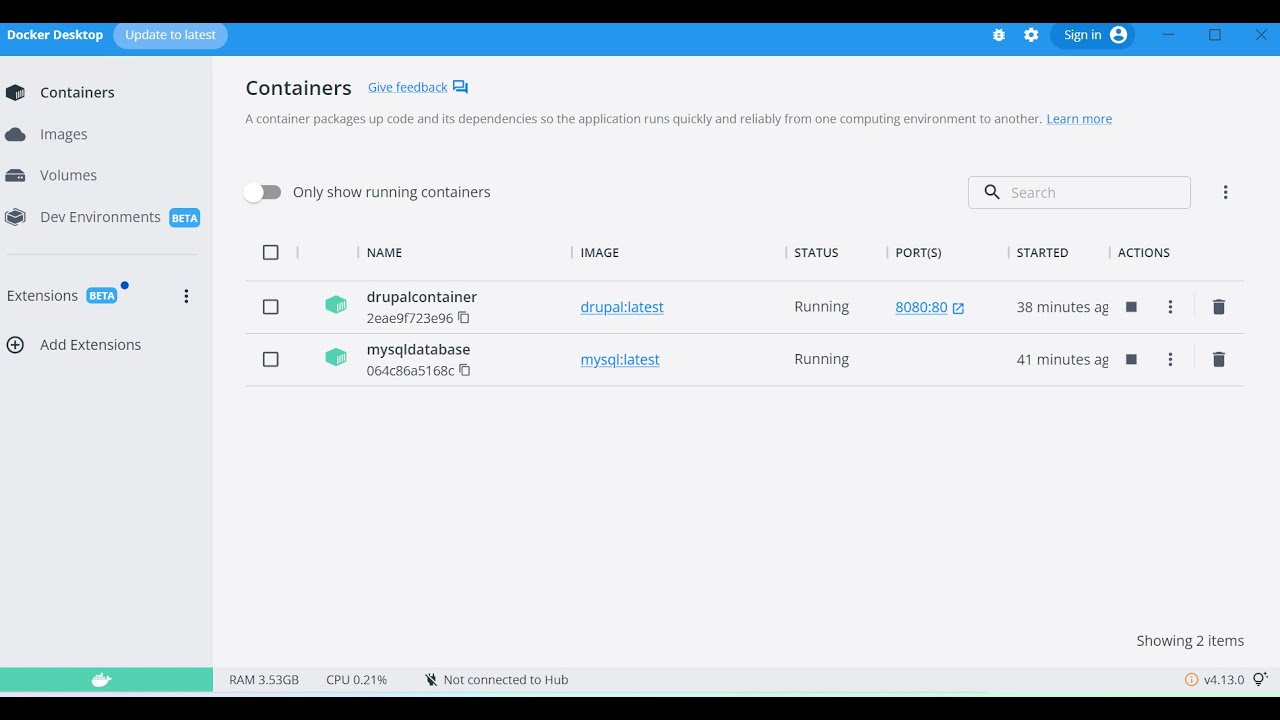Click CPU 0.21% status entry
This screenshot has width=1280, height=720.
point(356,680)
